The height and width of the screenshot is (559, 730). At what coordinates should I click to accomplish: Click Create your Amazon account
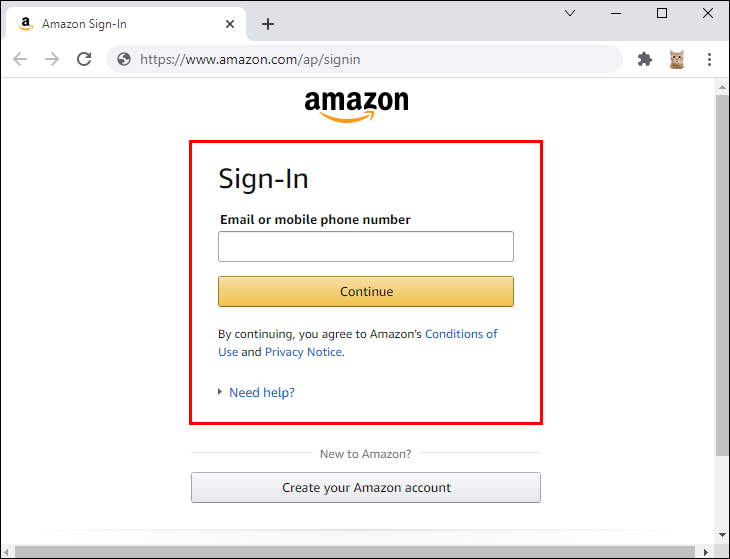[x=366, y=487]
